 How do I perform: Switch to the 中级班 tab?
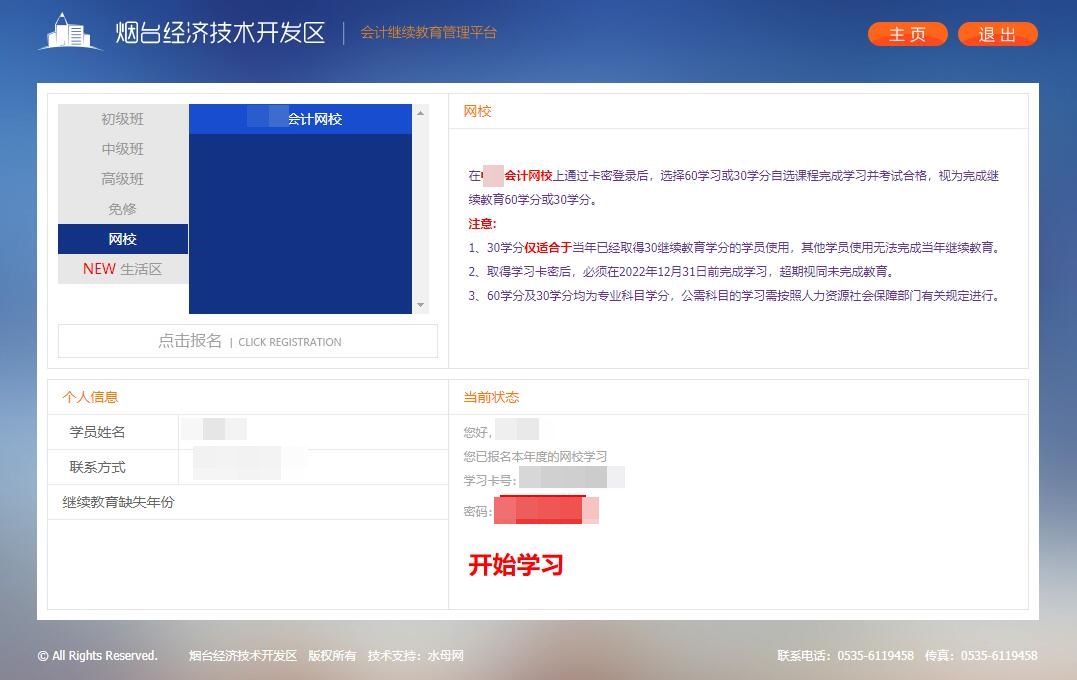pyautogui.click(x=122, y=149)
